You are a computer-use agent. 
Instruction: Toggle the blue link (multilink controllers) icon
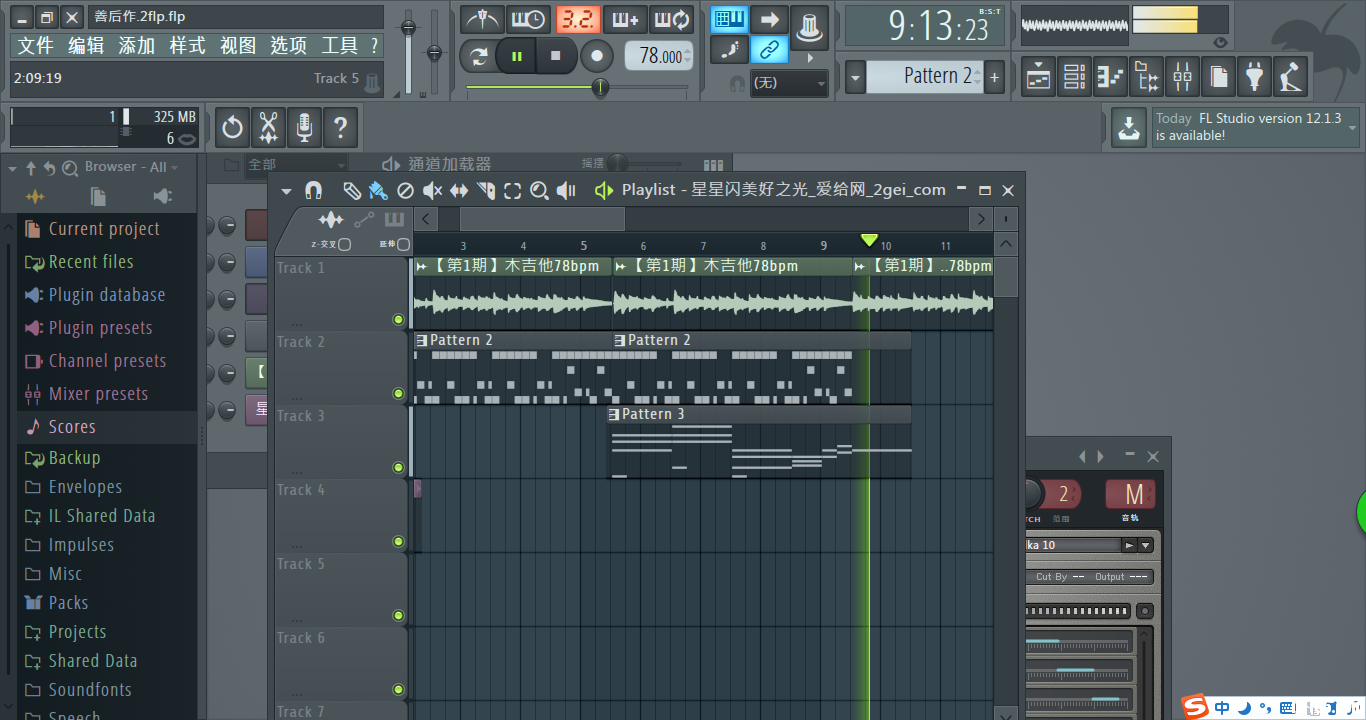[769, 49]
